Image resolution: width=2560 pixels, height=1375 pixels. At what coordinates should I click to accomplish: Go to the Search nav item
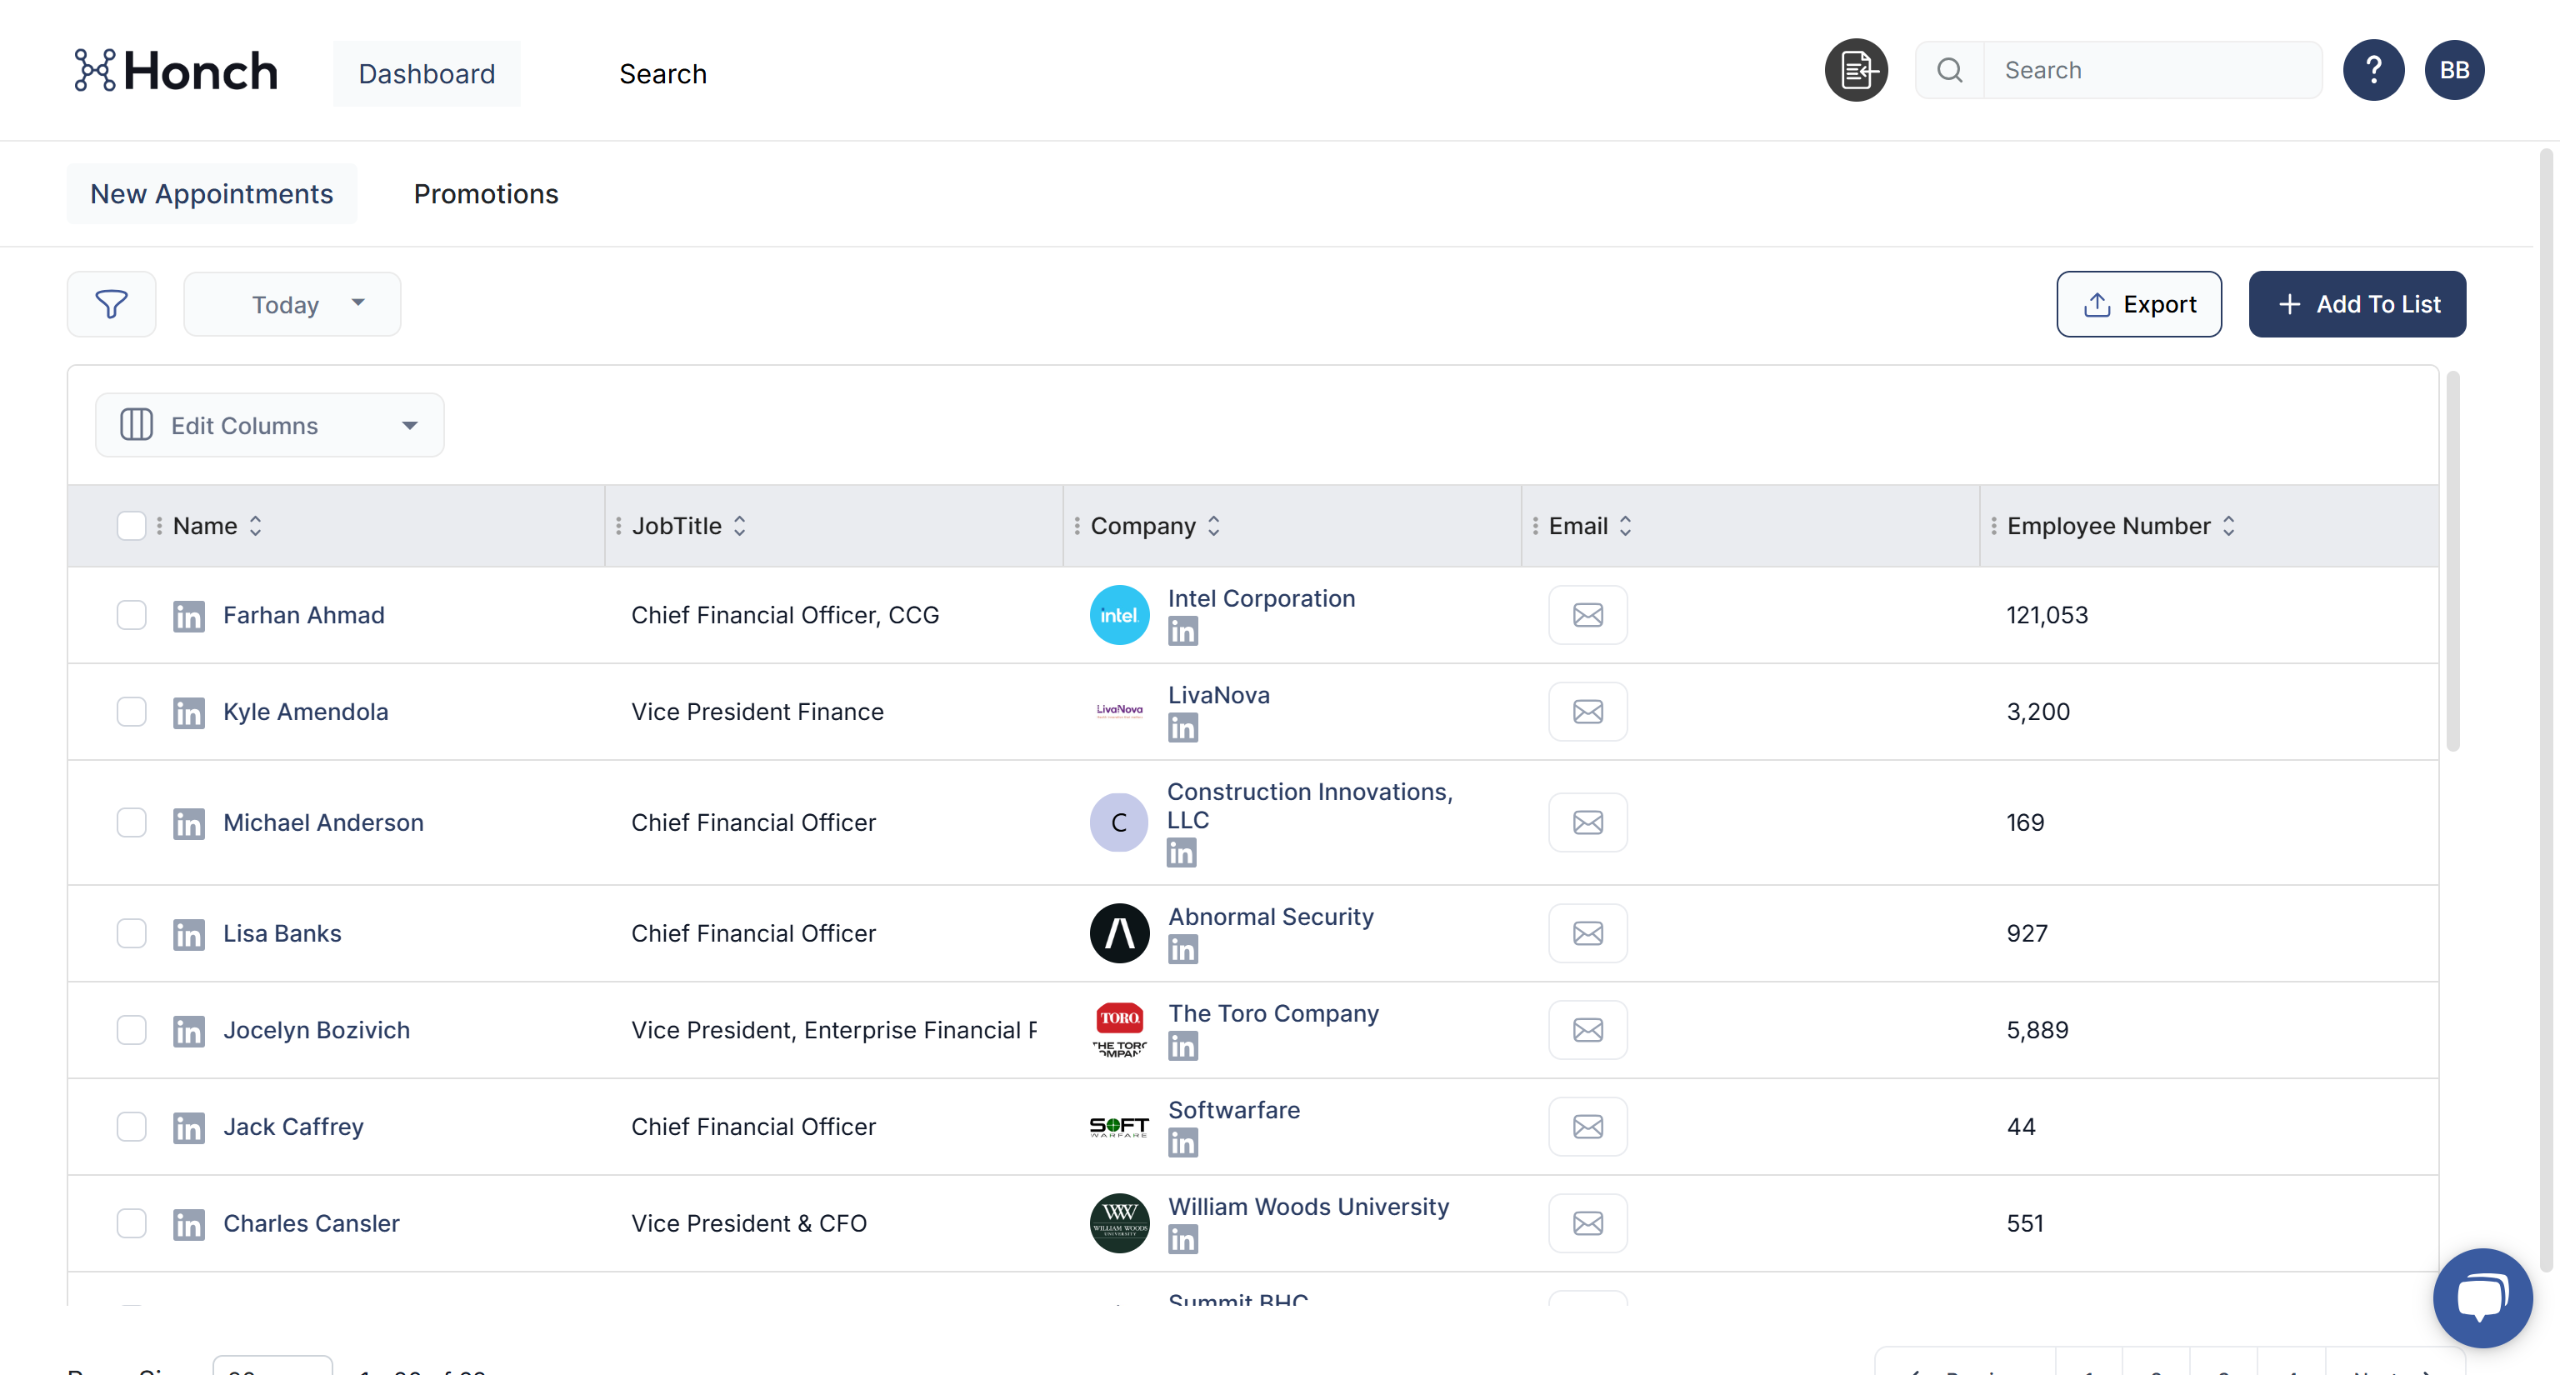(662, 74)
